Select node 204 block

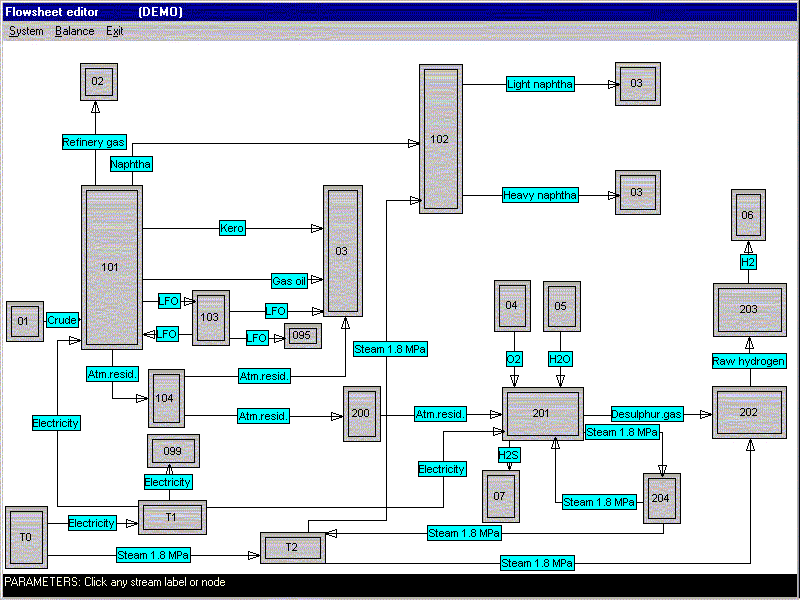pos(661,497)
